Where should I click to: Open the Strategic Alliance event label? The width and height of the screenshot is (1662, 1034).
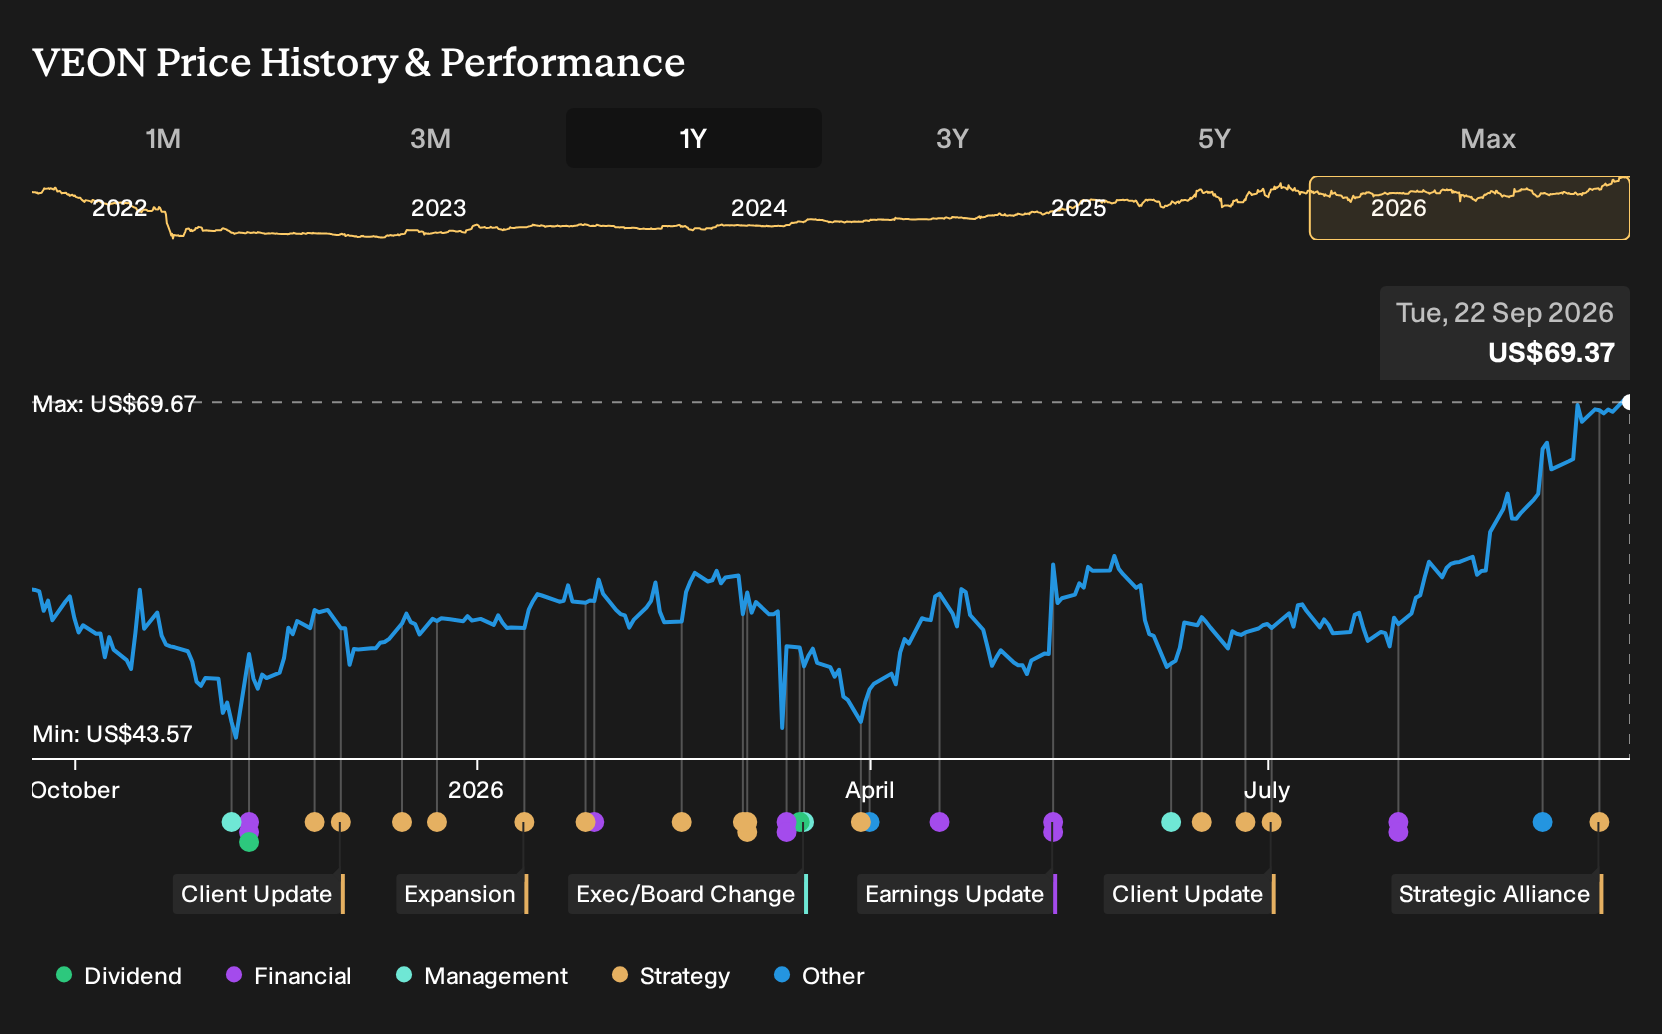[1497, 894]
